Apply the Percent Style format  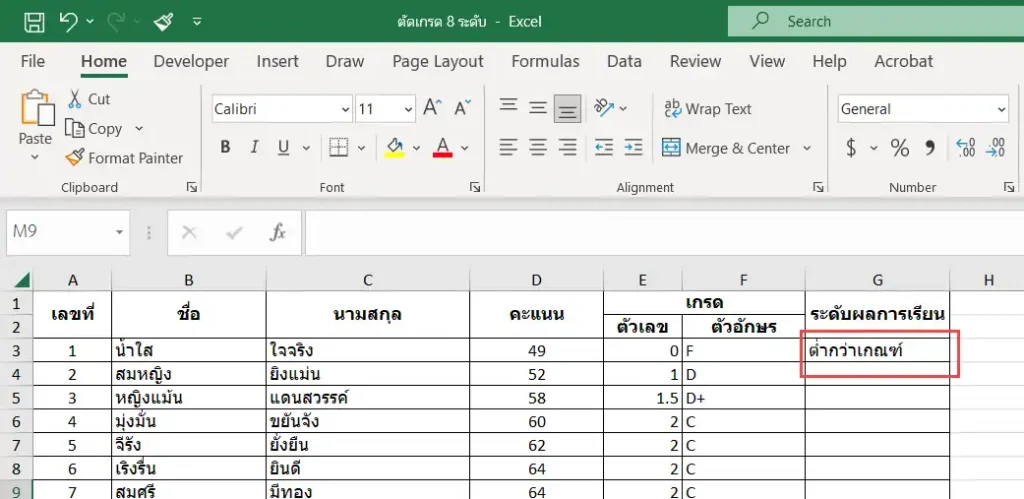(899, 148)
